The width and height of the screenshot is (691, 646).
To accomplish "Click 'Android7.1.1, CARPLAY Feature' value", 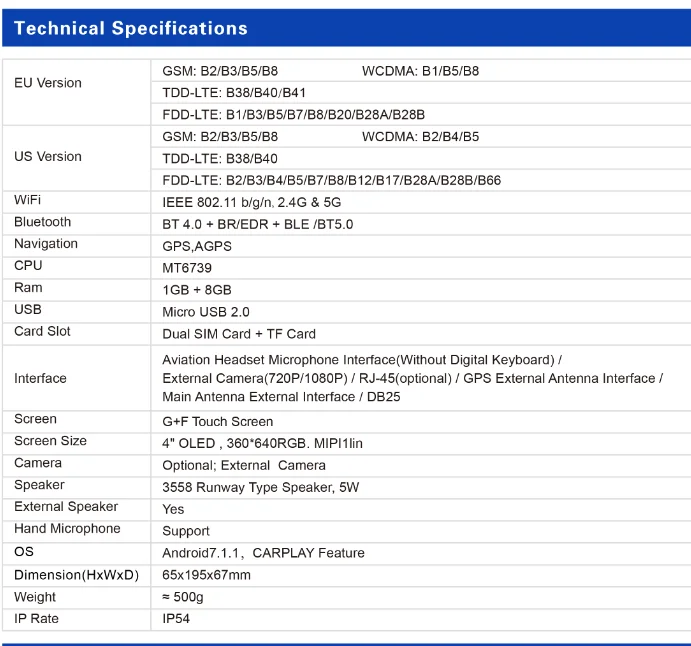I will pos(263,553).
